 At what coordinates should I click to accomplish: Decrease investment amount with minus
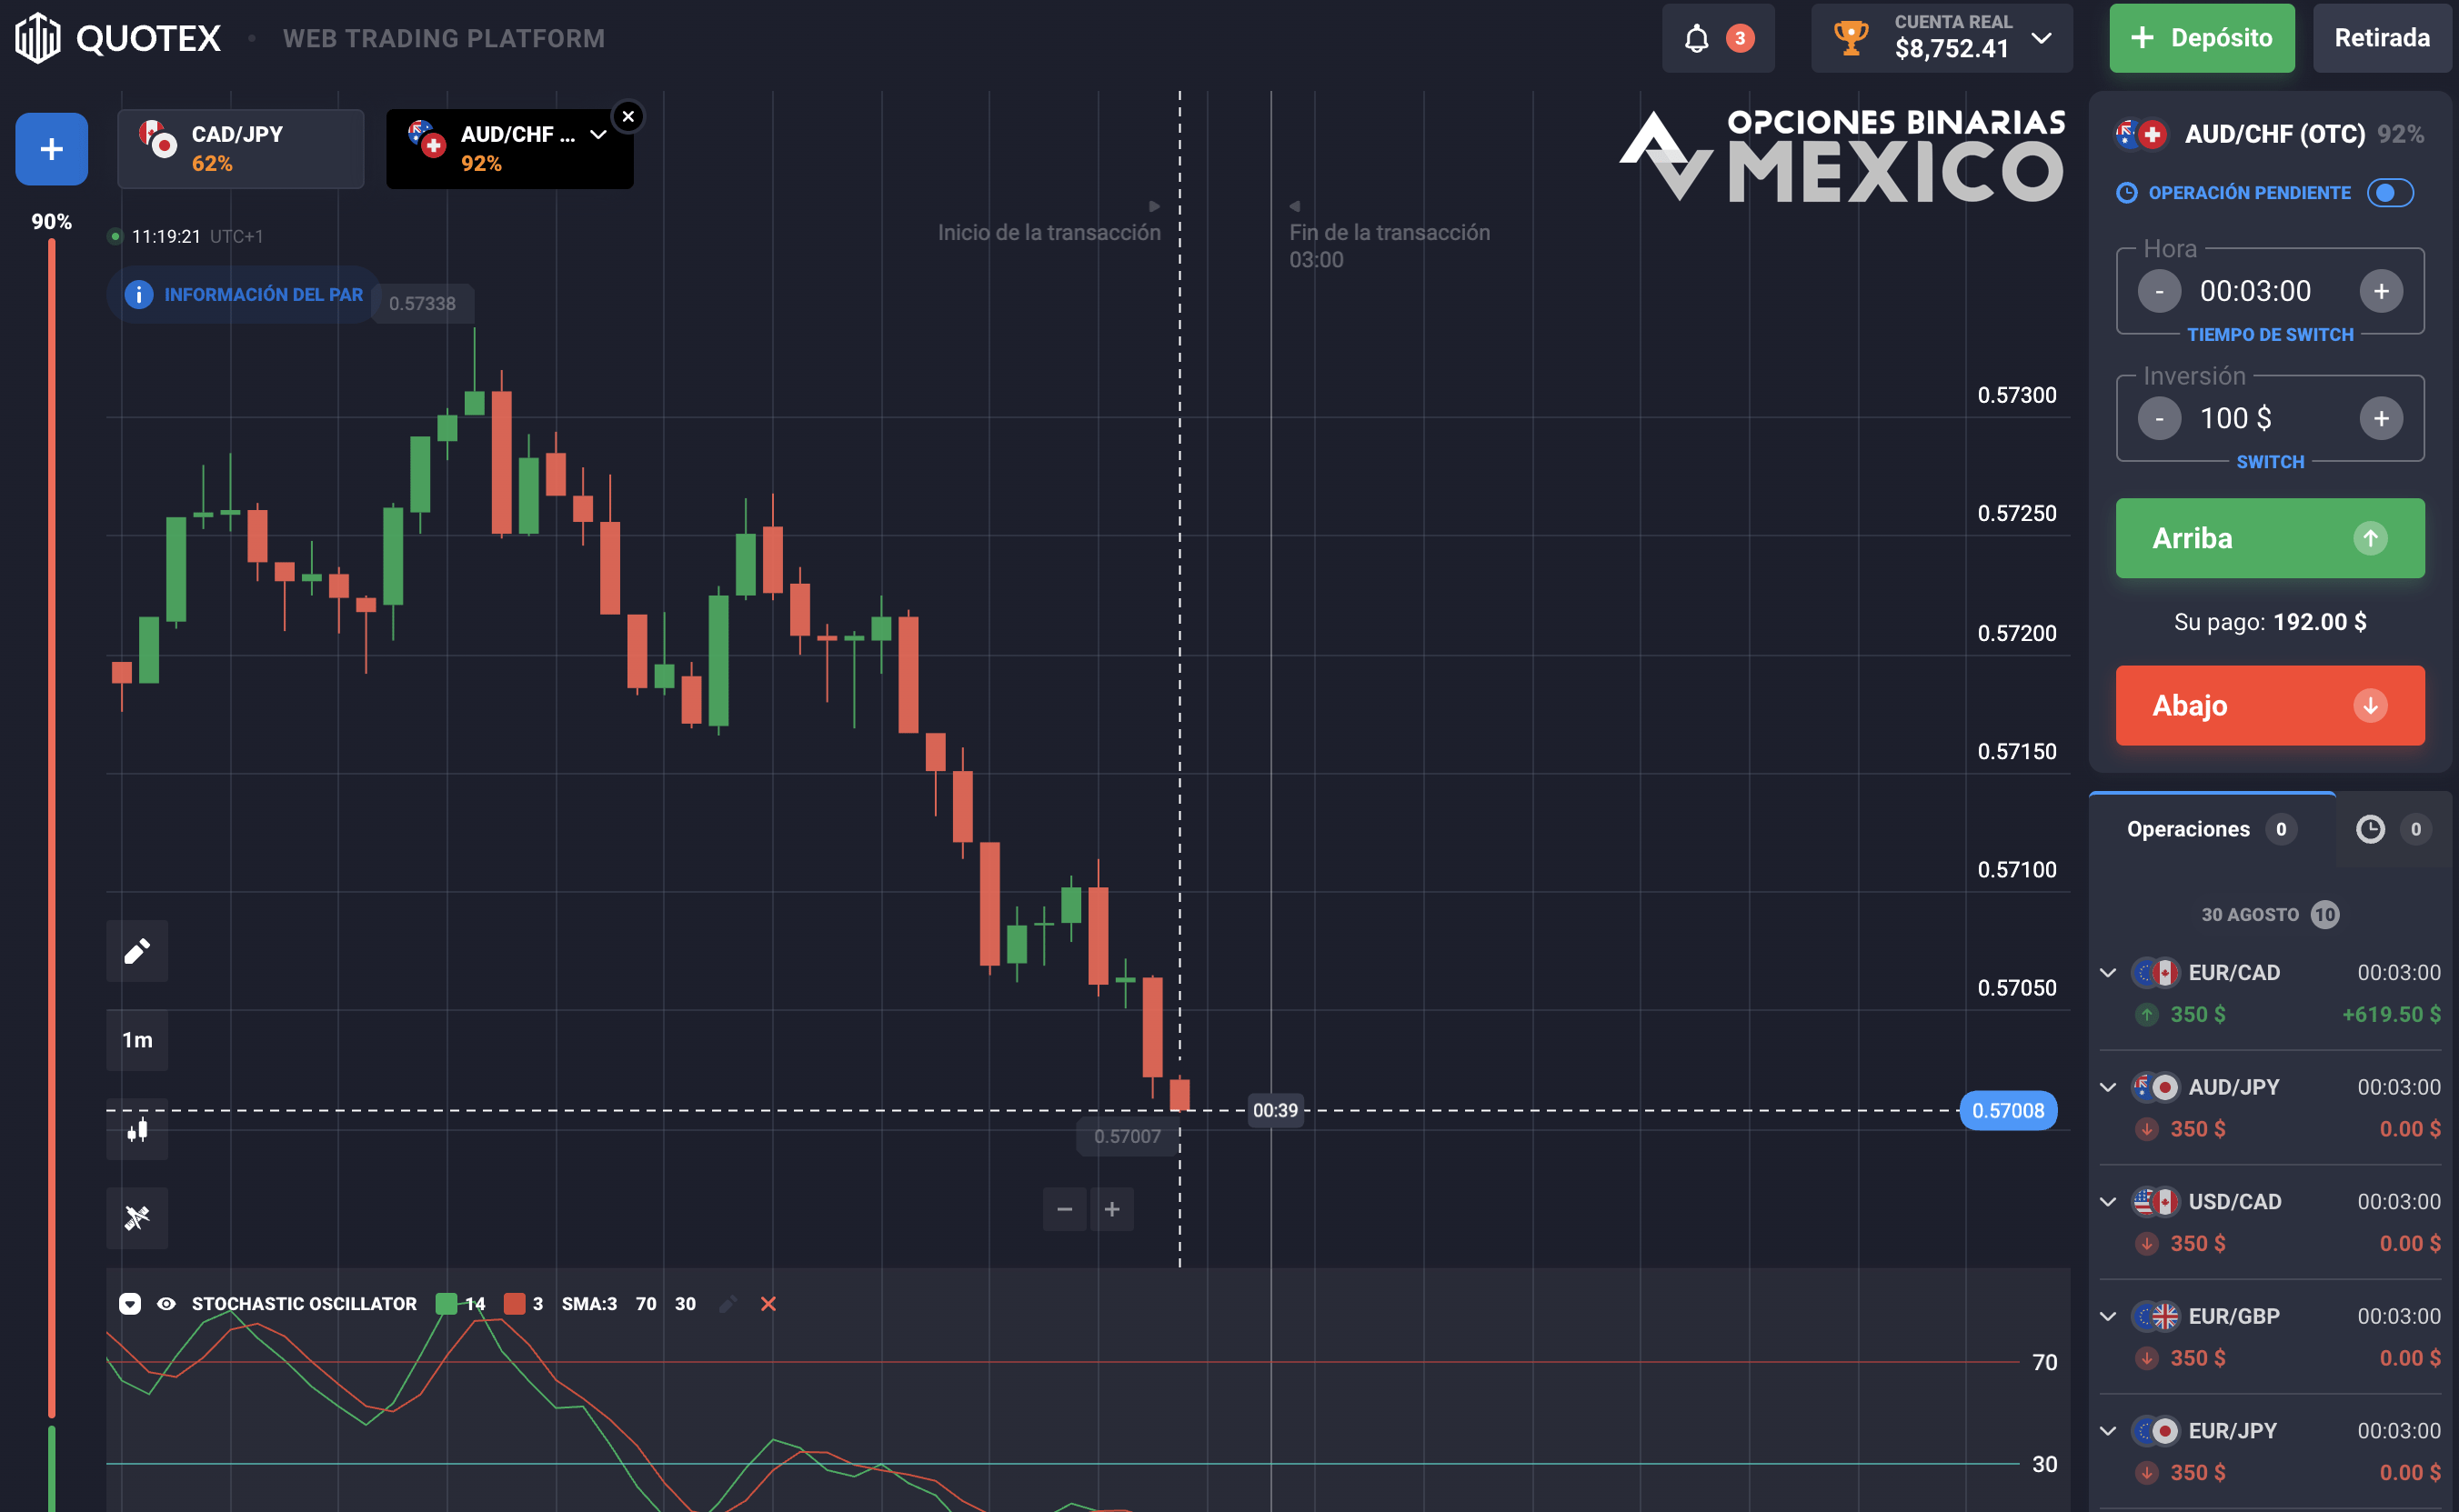2159,418
